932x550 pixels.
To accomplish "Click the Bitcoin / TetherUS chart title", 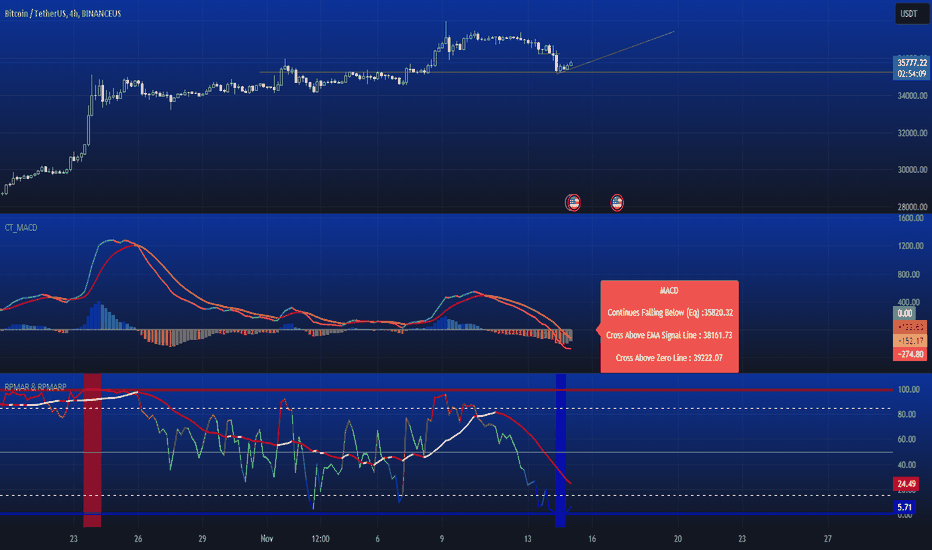I will tap(62, 13).
